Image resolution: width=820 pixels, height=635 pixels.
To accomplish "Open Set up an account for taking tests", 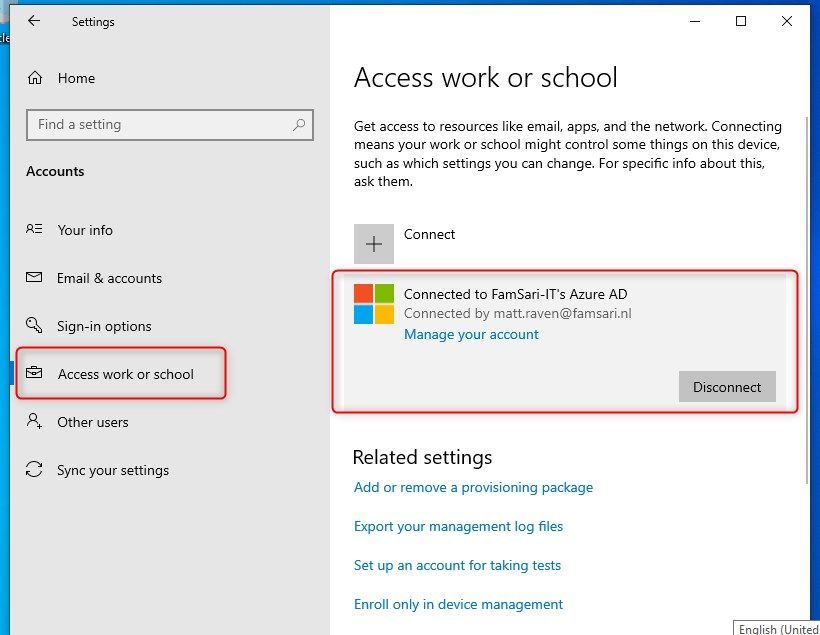I will (x=457, y=565).
